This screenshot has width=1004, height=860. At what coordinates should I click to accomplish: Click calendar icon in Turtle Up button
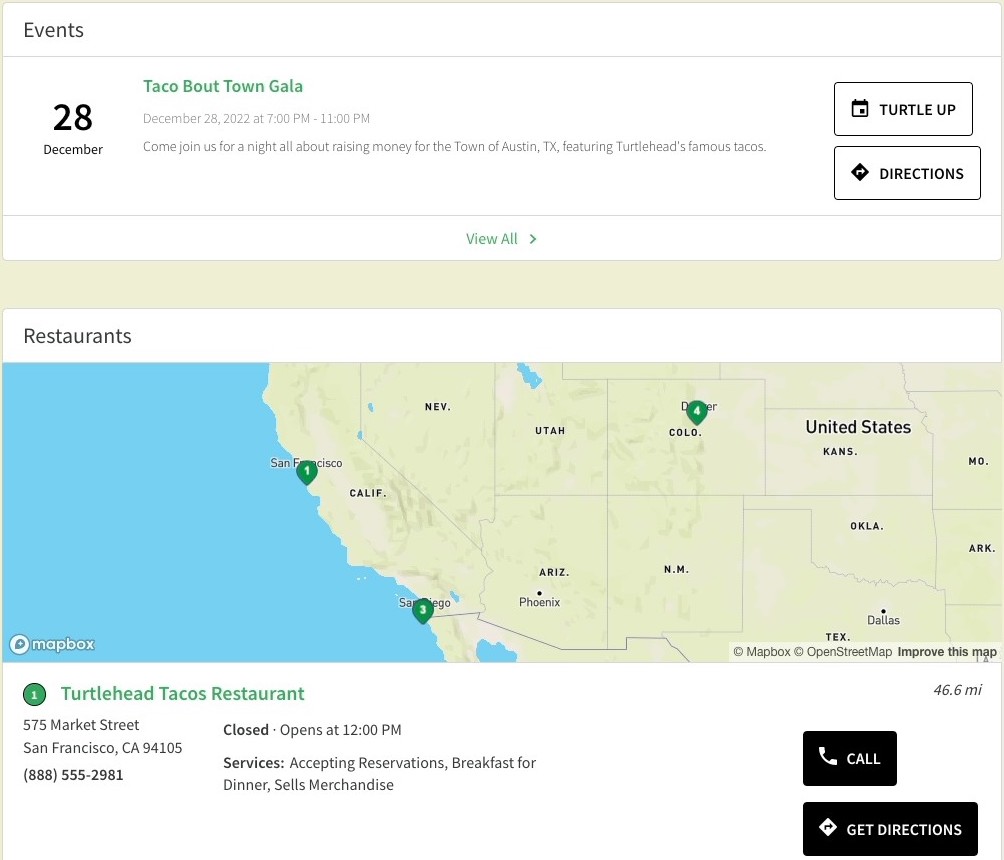pos(860,109)
